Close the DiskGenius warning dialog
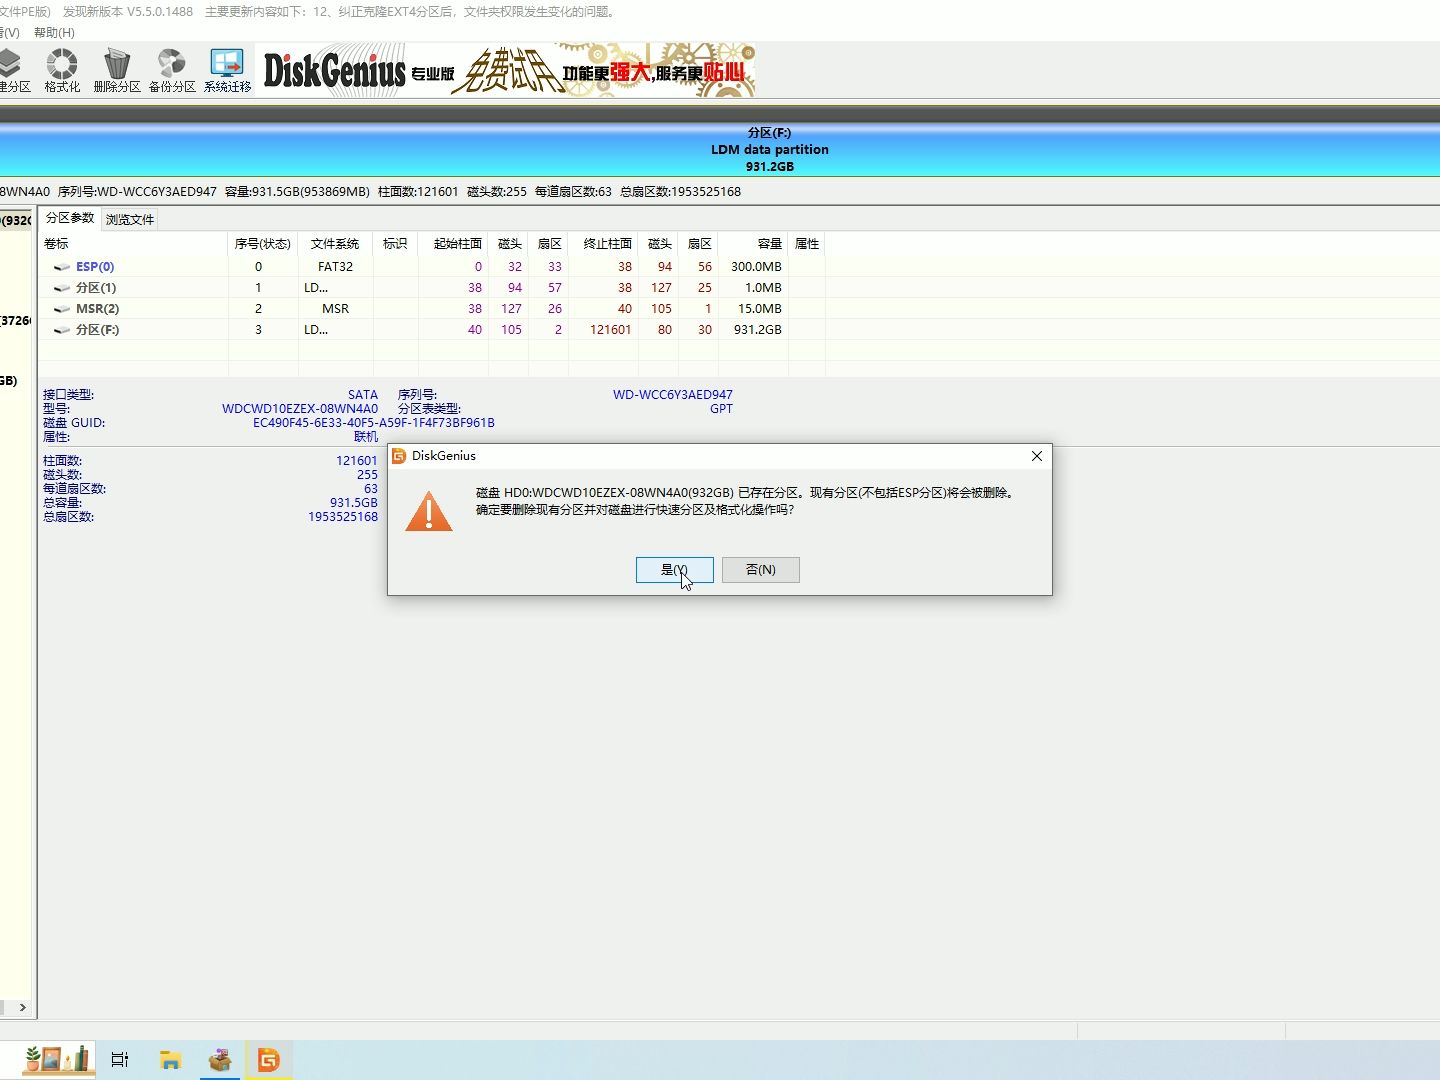Viewport: 1440px width, 1080px height. [1037, 456]
